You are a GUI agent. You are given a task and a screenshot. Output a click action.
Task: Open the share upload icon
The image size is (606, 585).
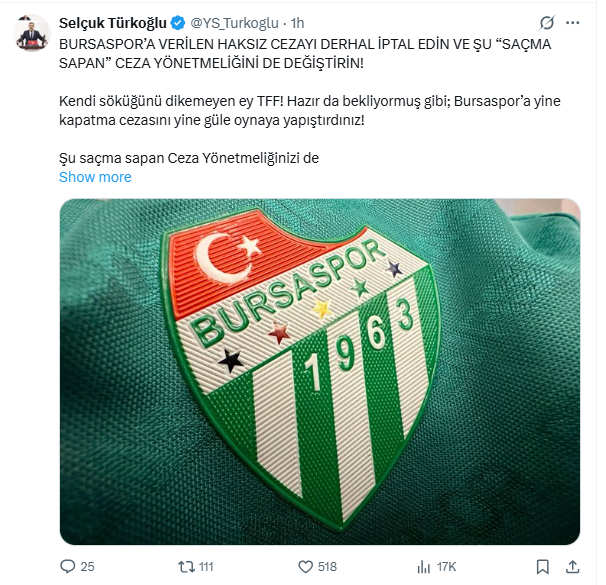[572, 567]
